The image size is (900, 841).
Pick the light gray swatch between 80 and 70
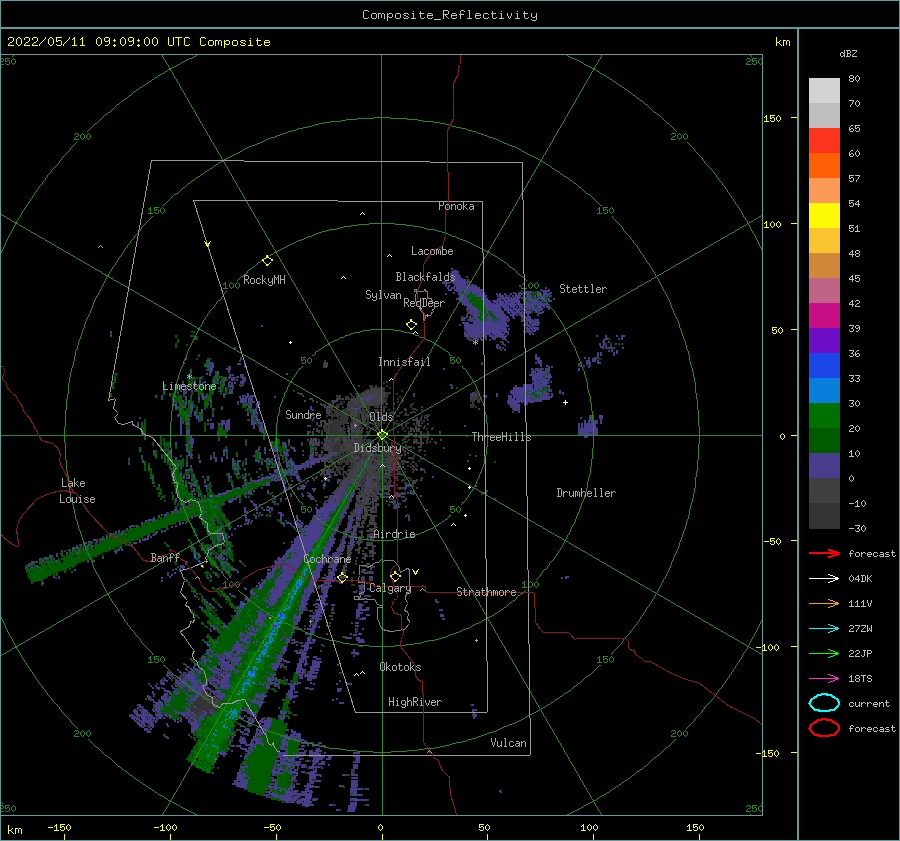coord(824,91)
